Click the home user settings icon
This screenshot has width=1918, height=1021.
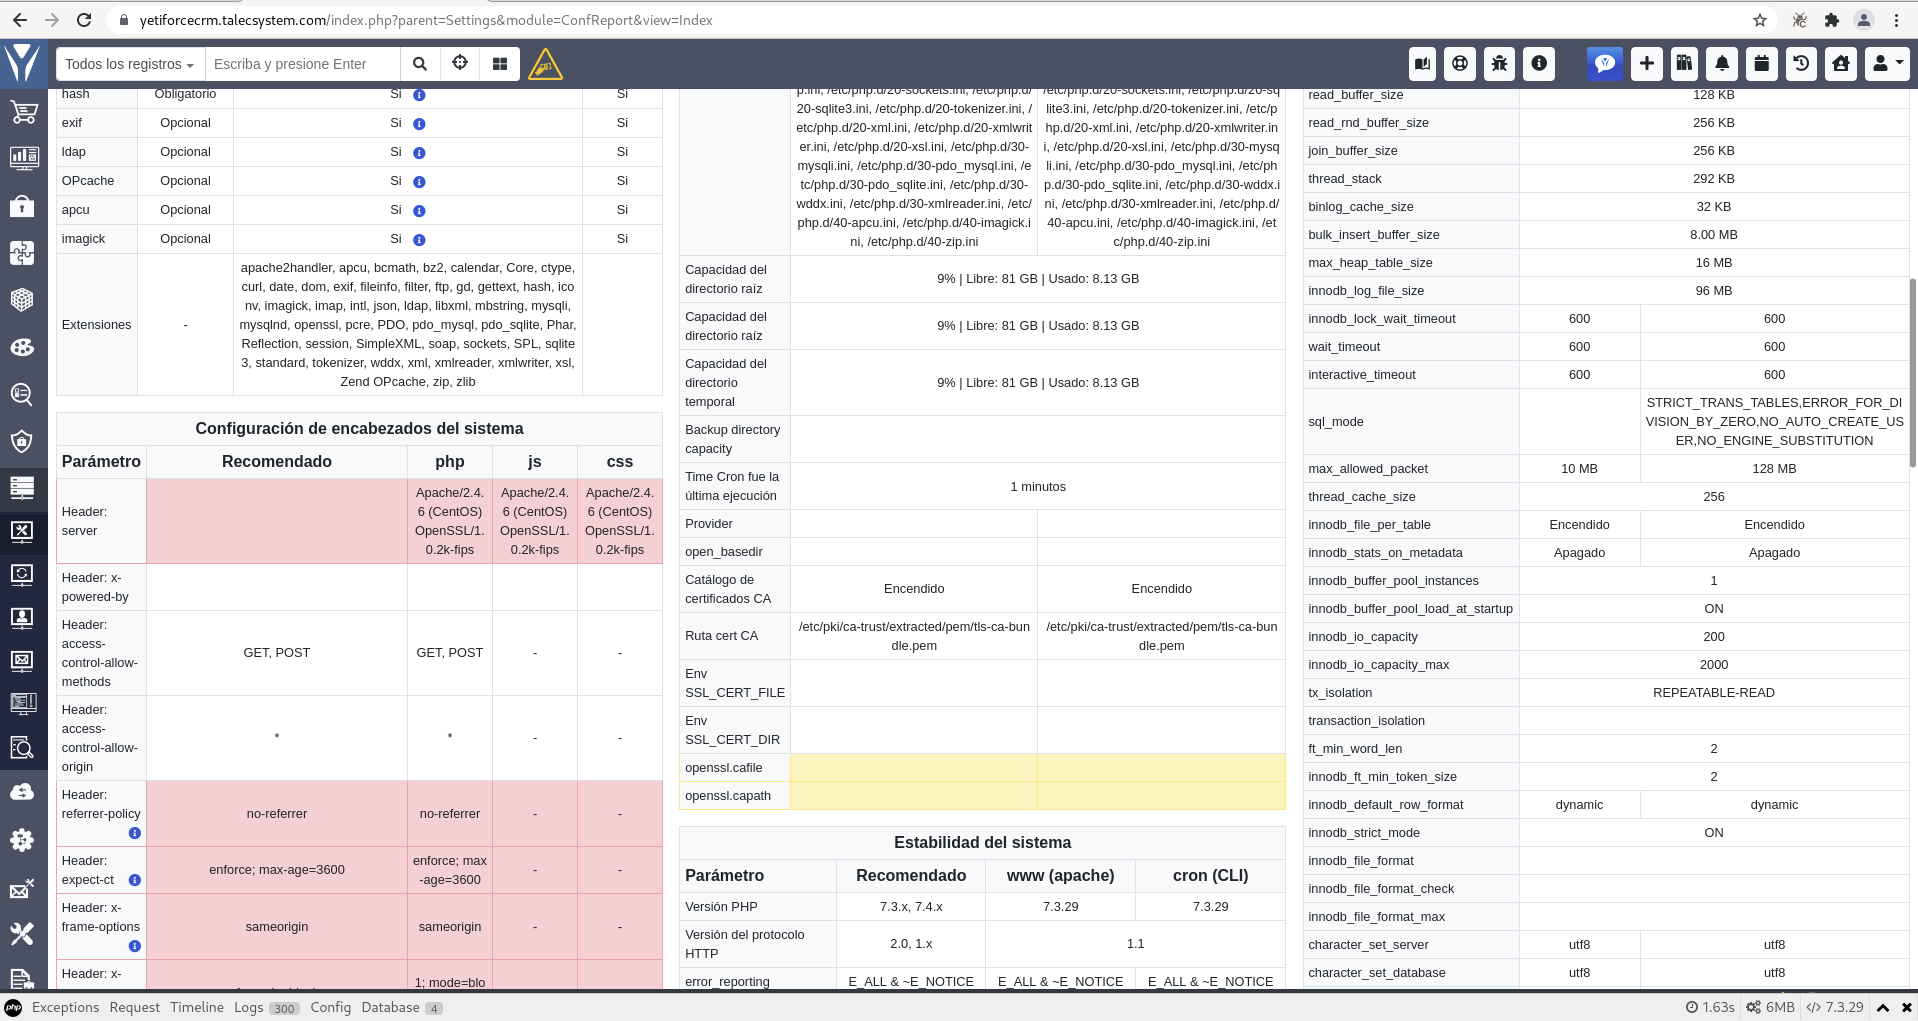[1841, 64]
